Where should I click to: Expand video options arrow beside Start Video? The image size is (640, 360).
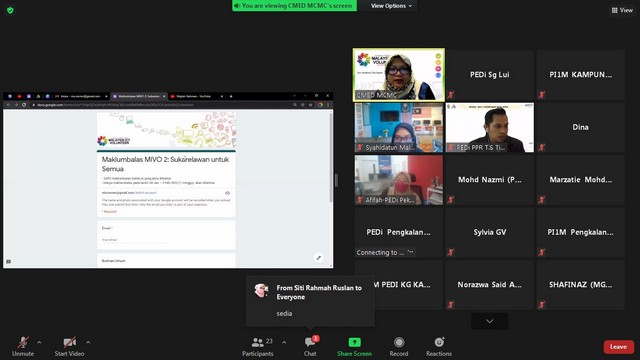click(88, 342)
